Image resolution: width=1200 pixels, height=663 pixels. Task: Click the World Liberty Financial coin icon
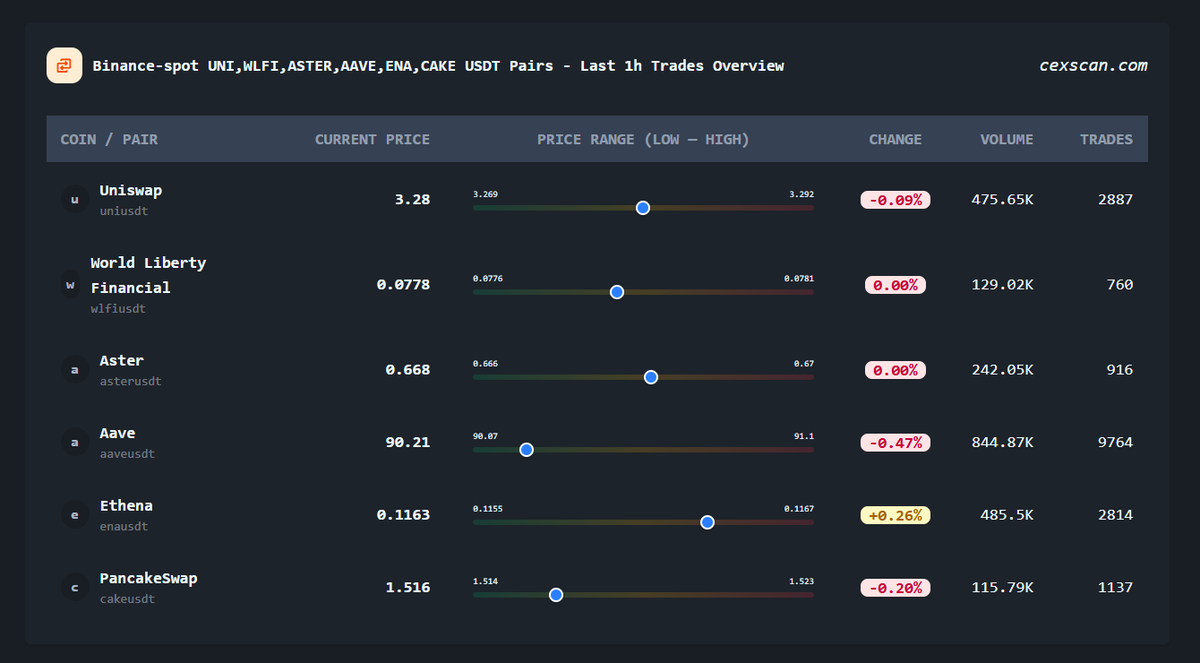pyautogui.click(x=70, y=284)
